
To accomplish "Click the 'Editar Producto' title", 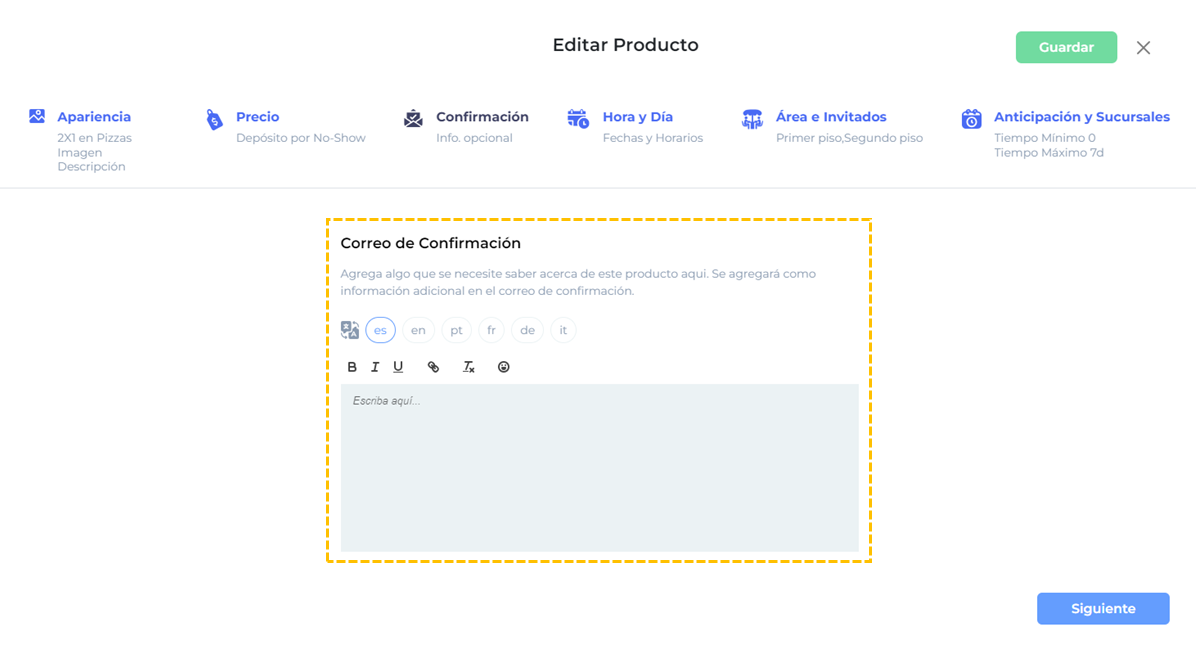I will click(625, 45).
